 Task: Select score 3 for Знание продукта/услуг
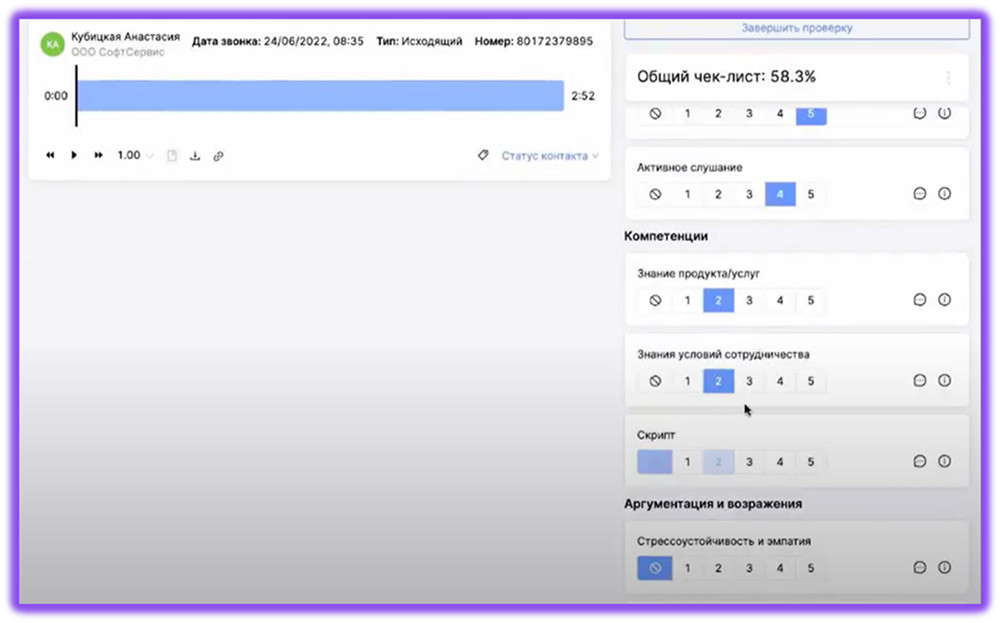coord(749,300)
